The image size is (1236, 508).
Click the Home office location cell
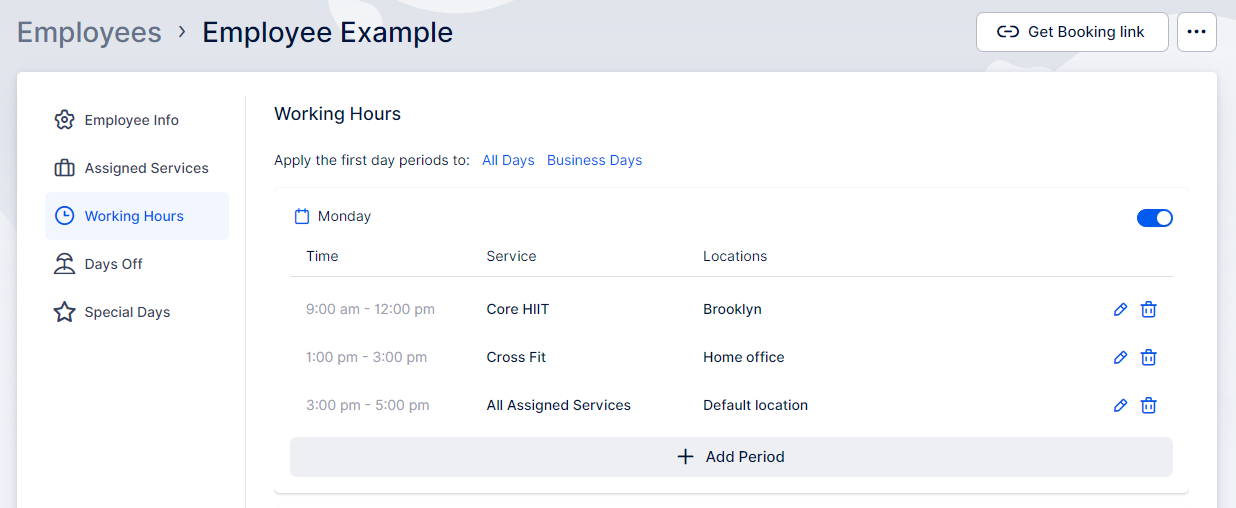(x=743, y=358)
